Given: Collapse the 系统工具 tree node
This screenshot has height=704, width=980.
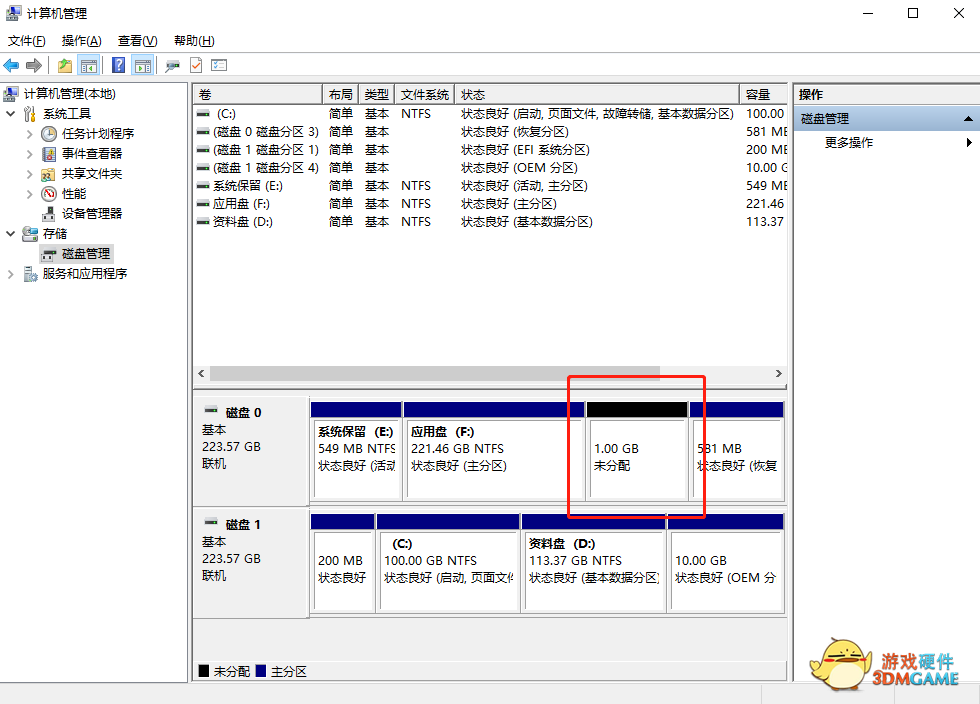Looking at the screenshot, I should 10,113.
